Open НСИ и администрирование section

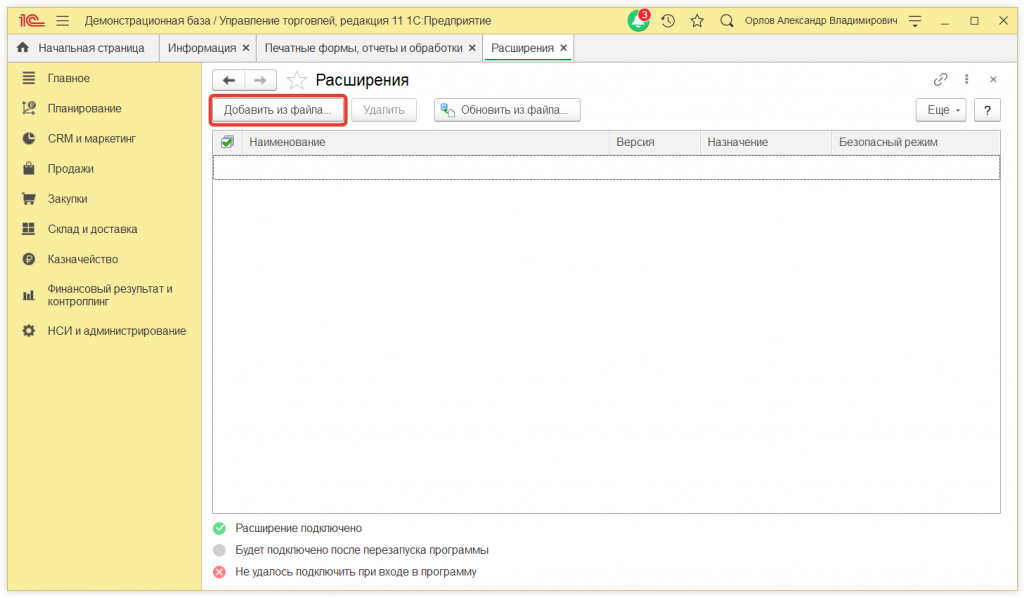click(x=116, y=331)
